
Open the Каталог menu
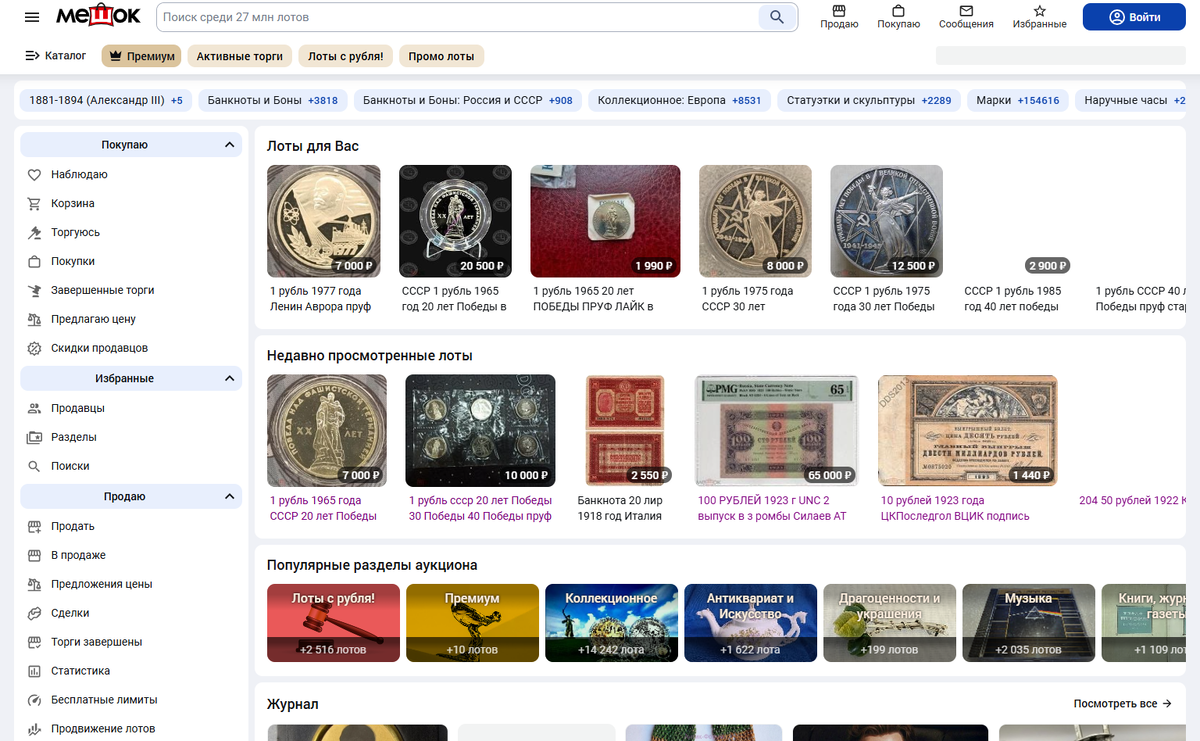click(x=56, y=56)
